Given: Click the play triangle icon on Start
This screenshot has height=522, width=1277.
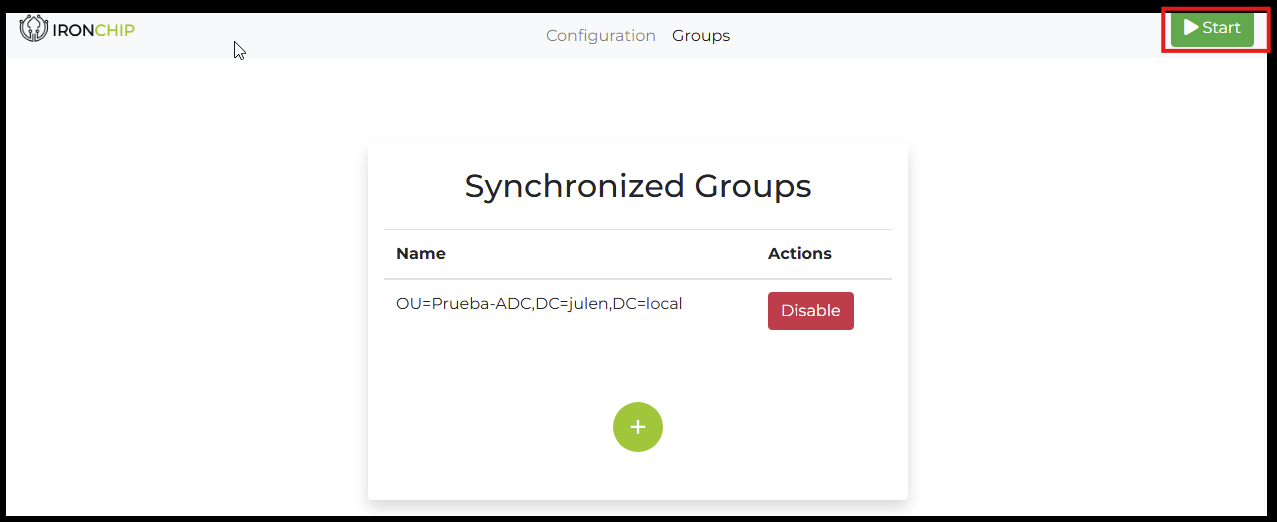Looking at the screenshot, I should coord(1190,28).
